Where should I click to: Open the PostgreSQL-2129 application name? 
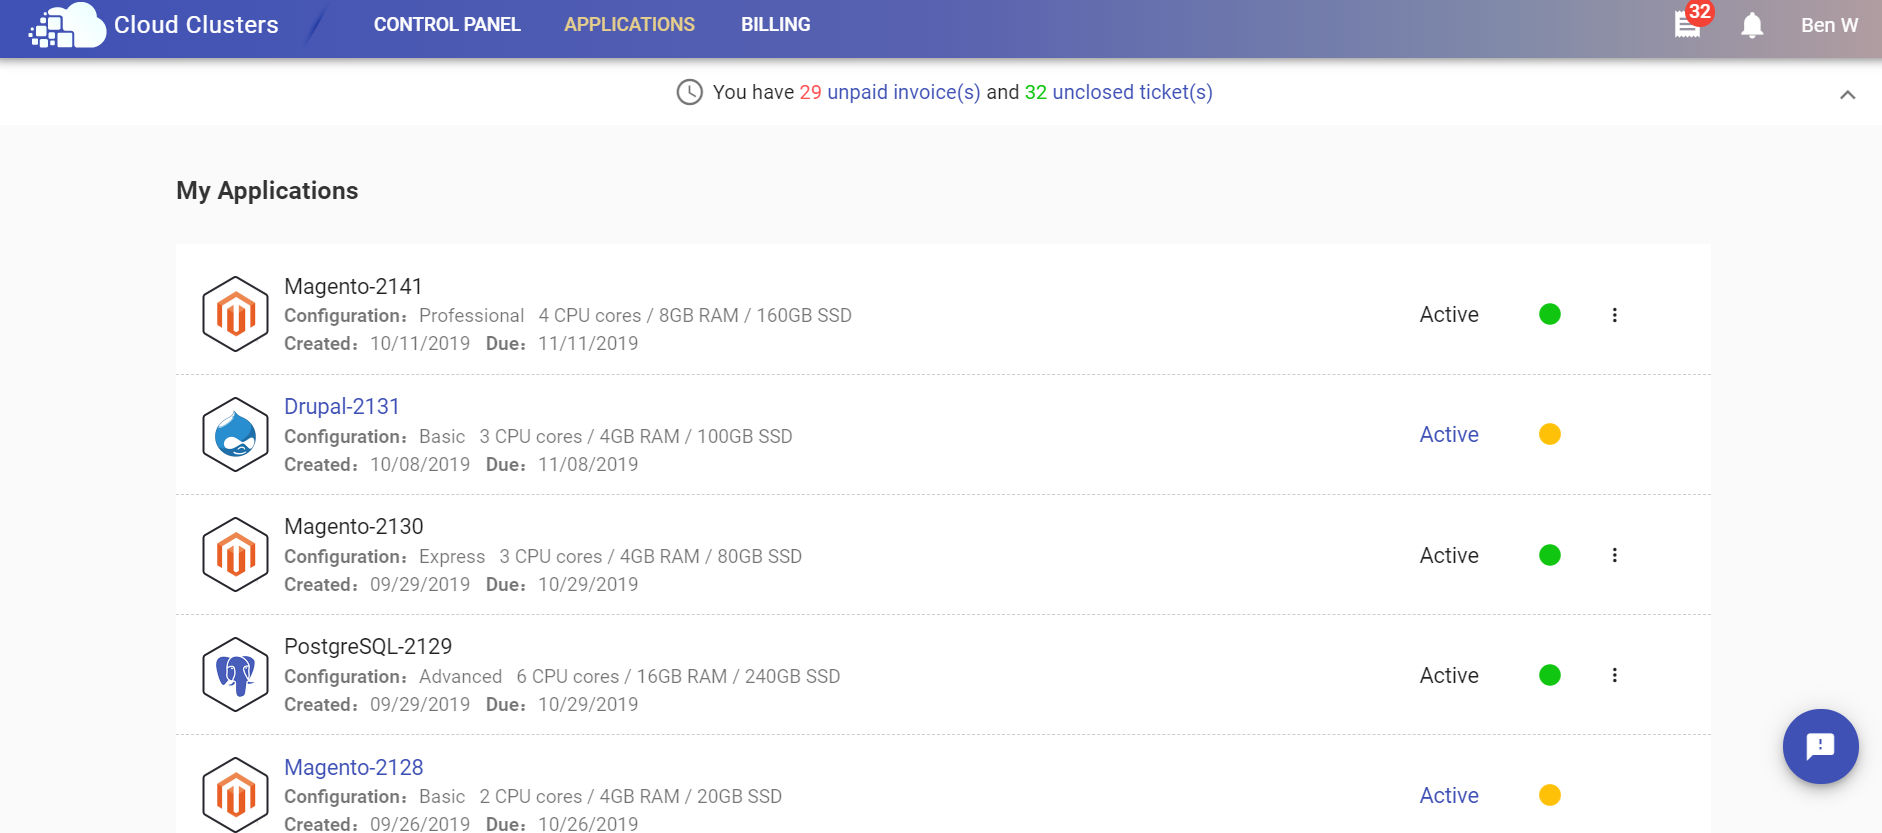[x=368, y=646]
